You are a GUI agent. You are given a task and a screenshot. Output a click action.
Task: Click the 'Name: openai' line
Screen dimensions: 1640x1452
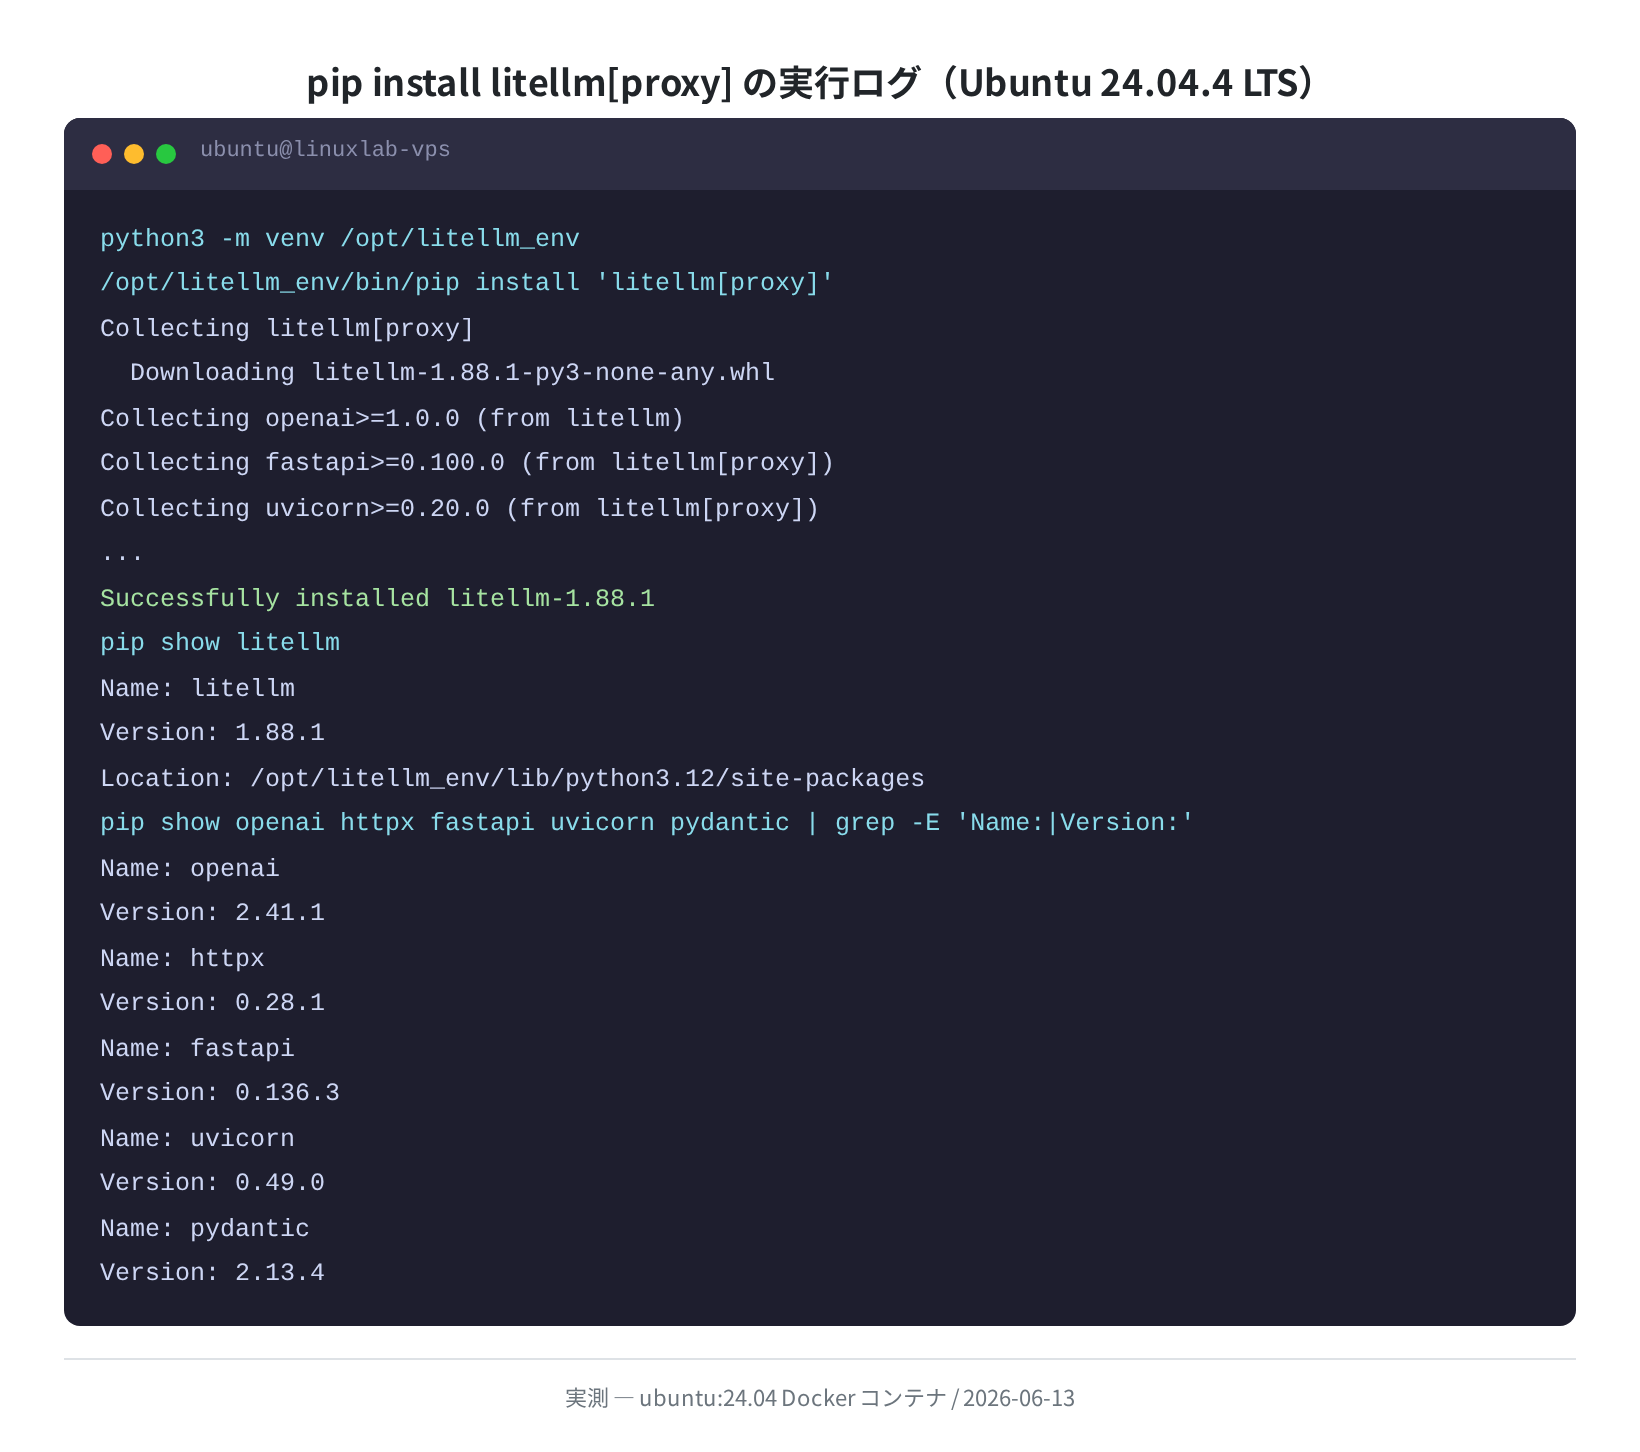point(190,869)
